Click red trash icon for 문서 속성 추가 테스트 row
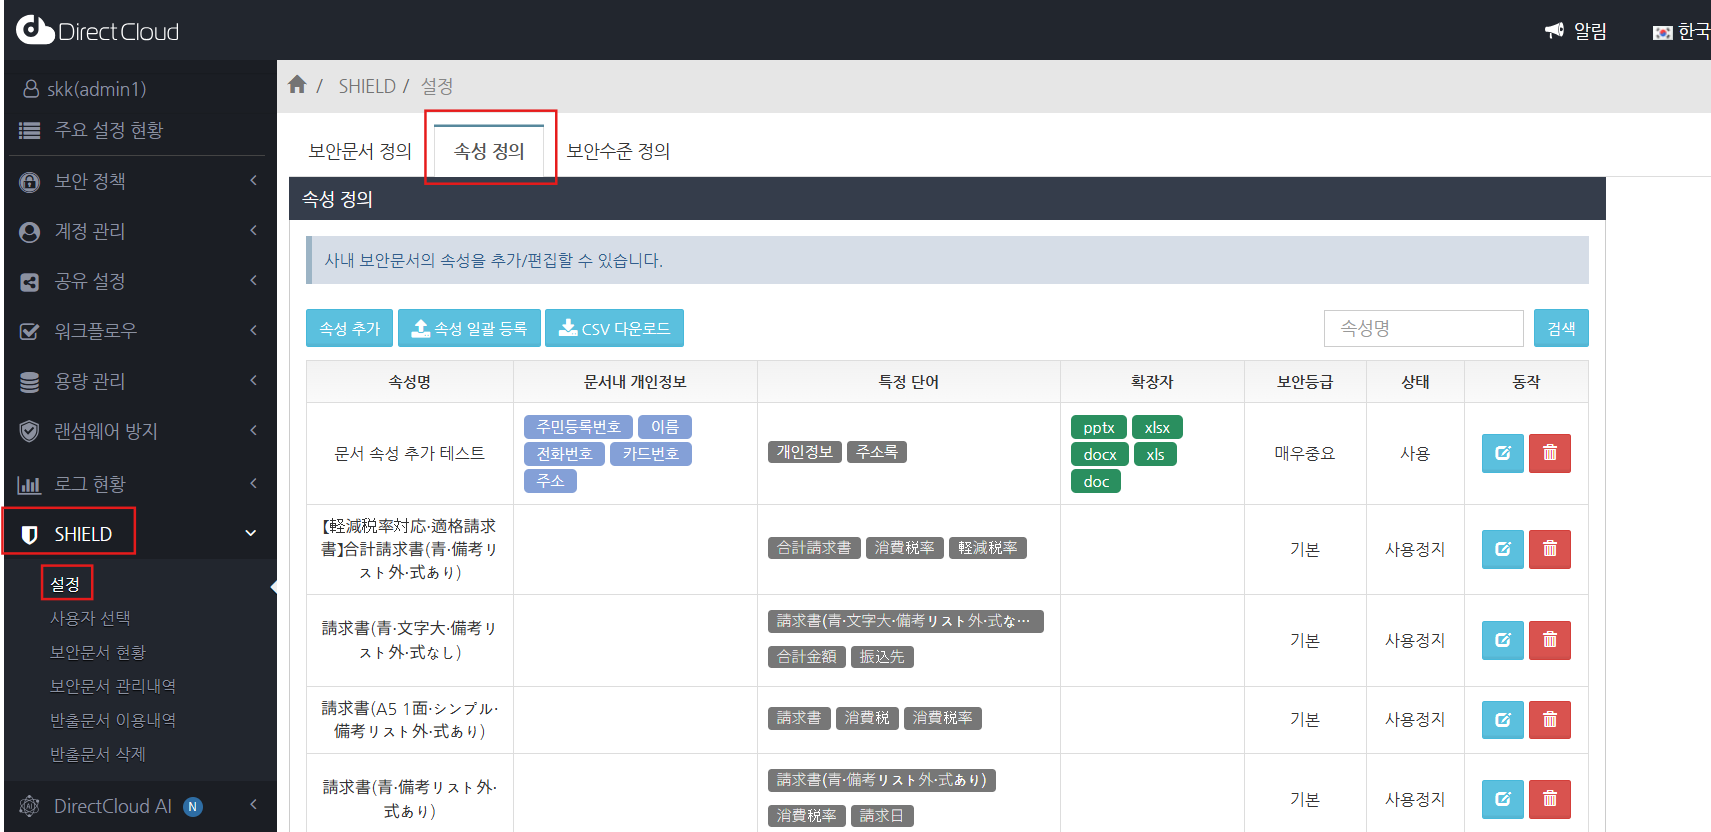 1549,453
